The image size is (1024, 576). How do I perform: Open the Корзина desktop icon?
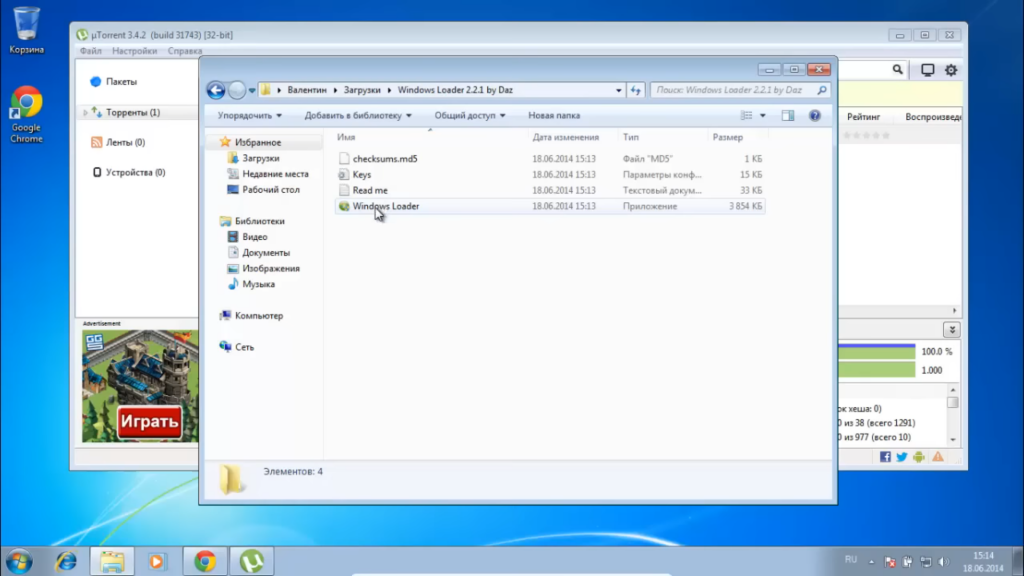click(x=26, y=30)
